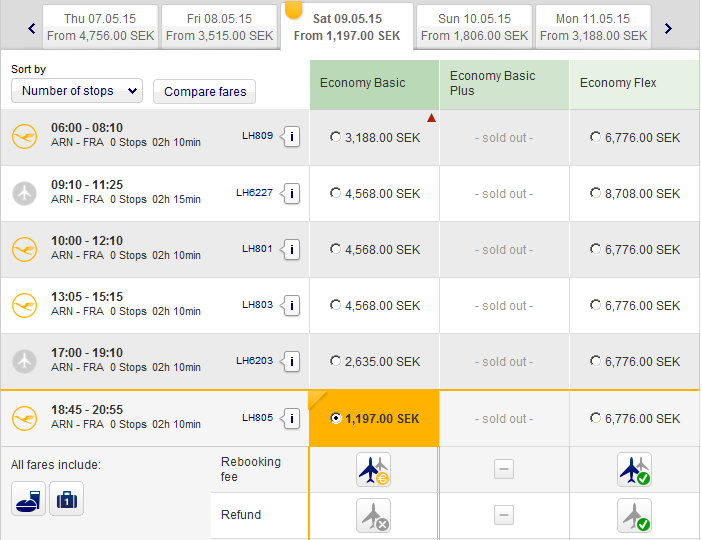Click Economy Basic rebooking fee icon
The width and height of the screenshot is (702, 540).
click(x=373, y=469)
